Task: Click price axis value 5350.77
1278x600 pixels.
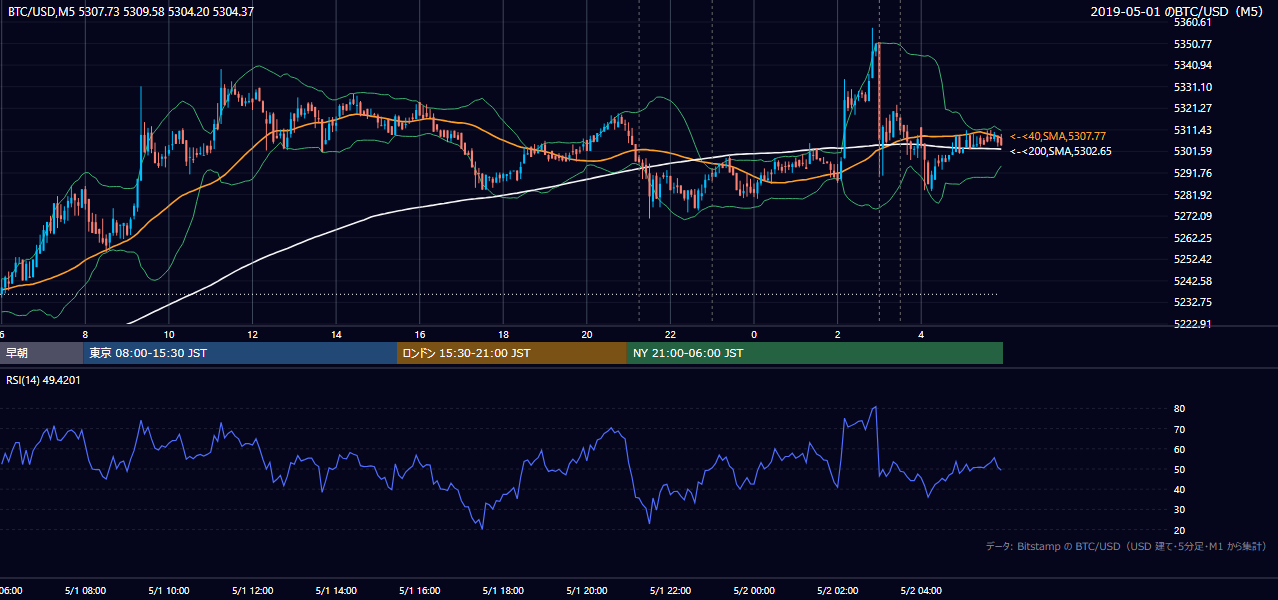Action: (1194, 44)
